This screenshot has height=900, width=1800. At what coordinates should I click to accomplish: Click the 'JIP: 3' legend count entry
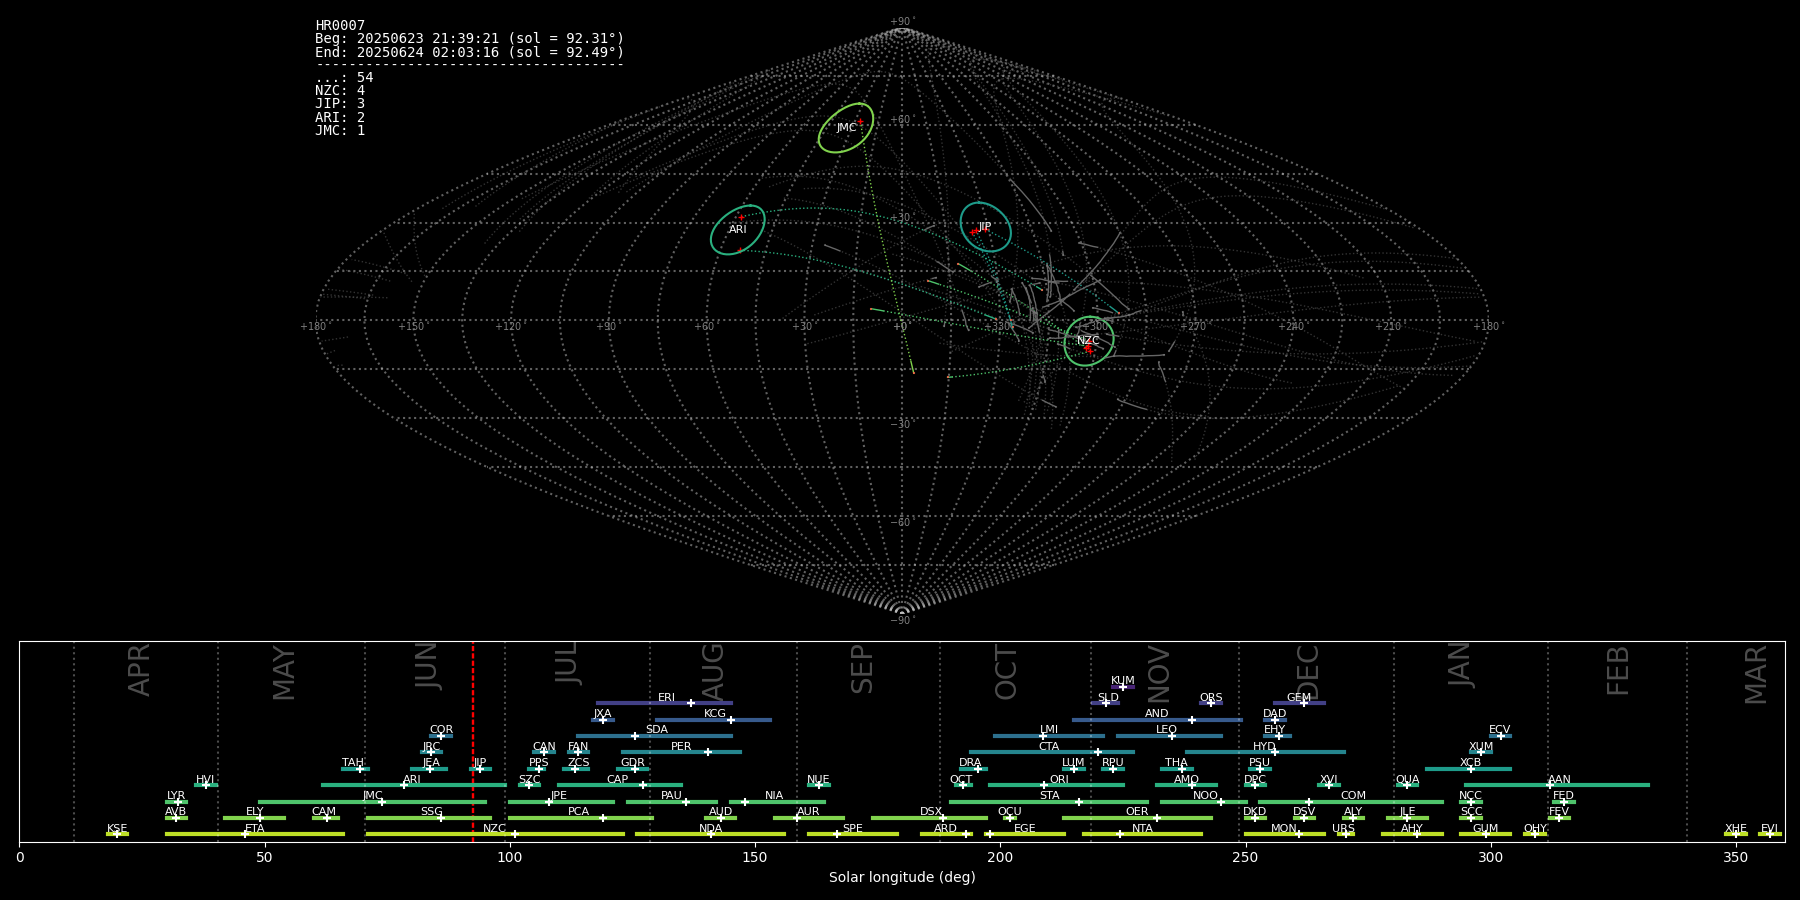point(340,104)
